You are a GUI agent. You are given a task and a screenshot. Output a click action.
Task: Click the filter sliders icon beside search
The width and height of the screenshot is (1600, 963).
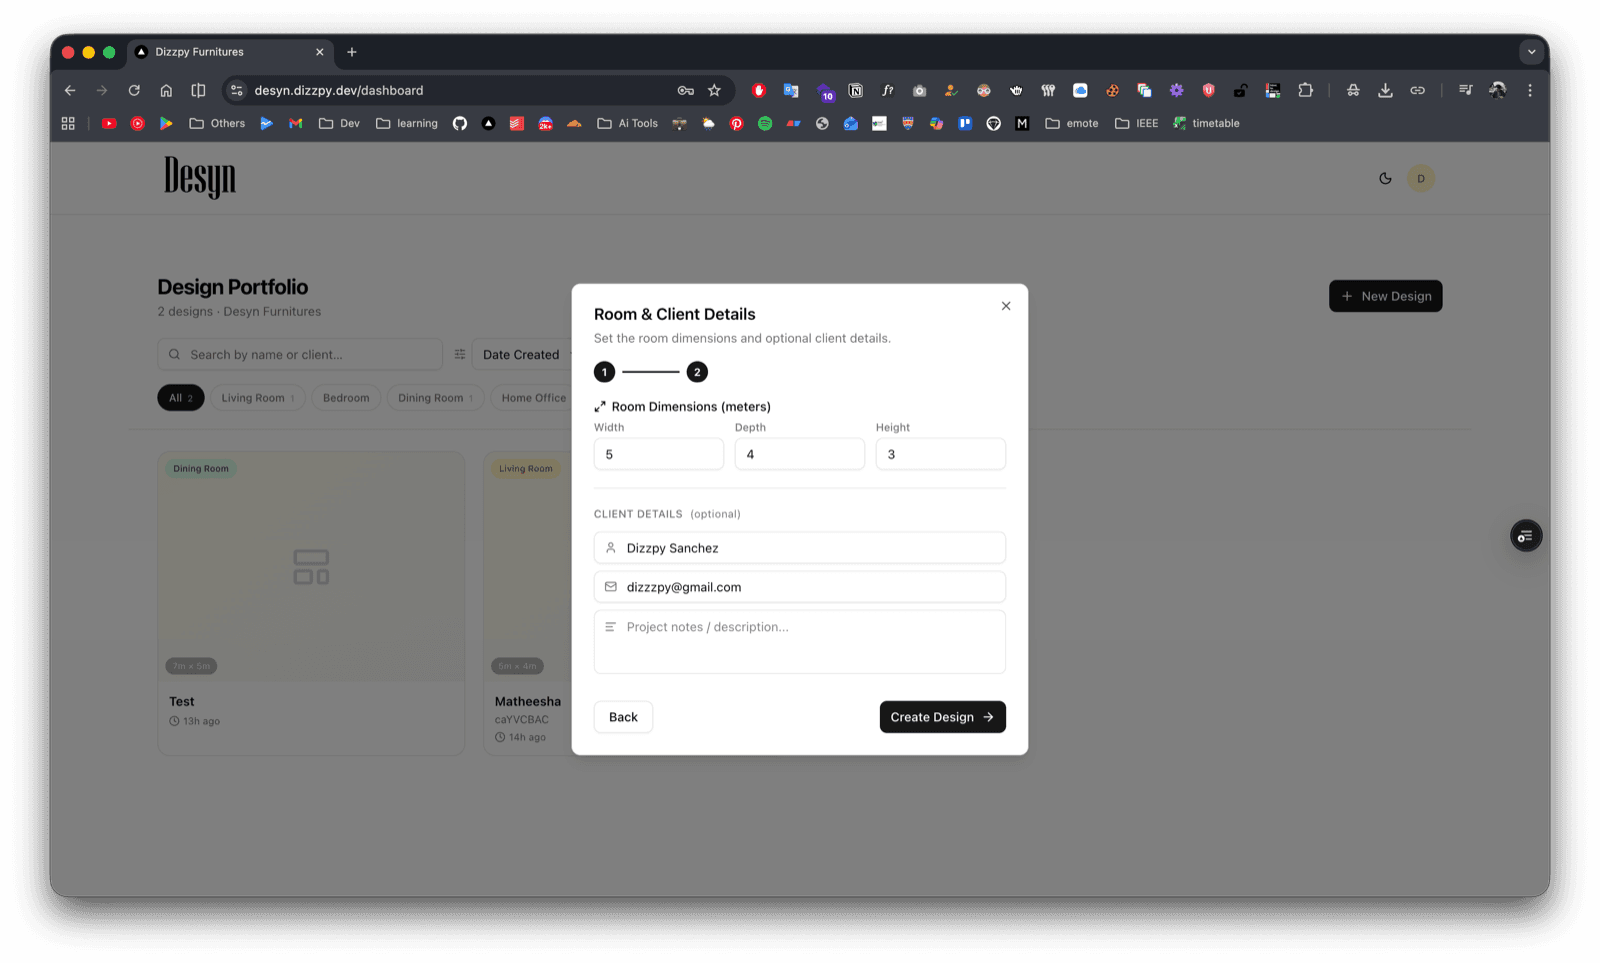[x=460, y=354]
